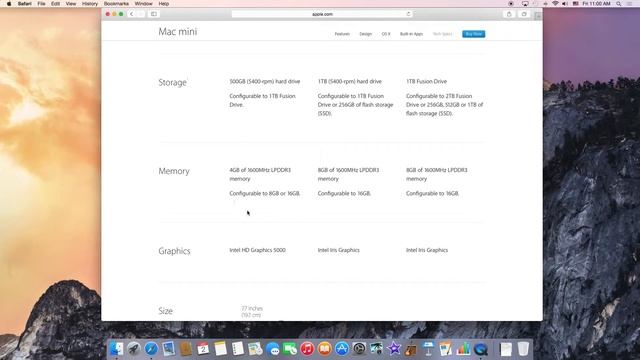Open iPhoto from the dock
This screenshot has height=360, width=640.
(376, 349)
